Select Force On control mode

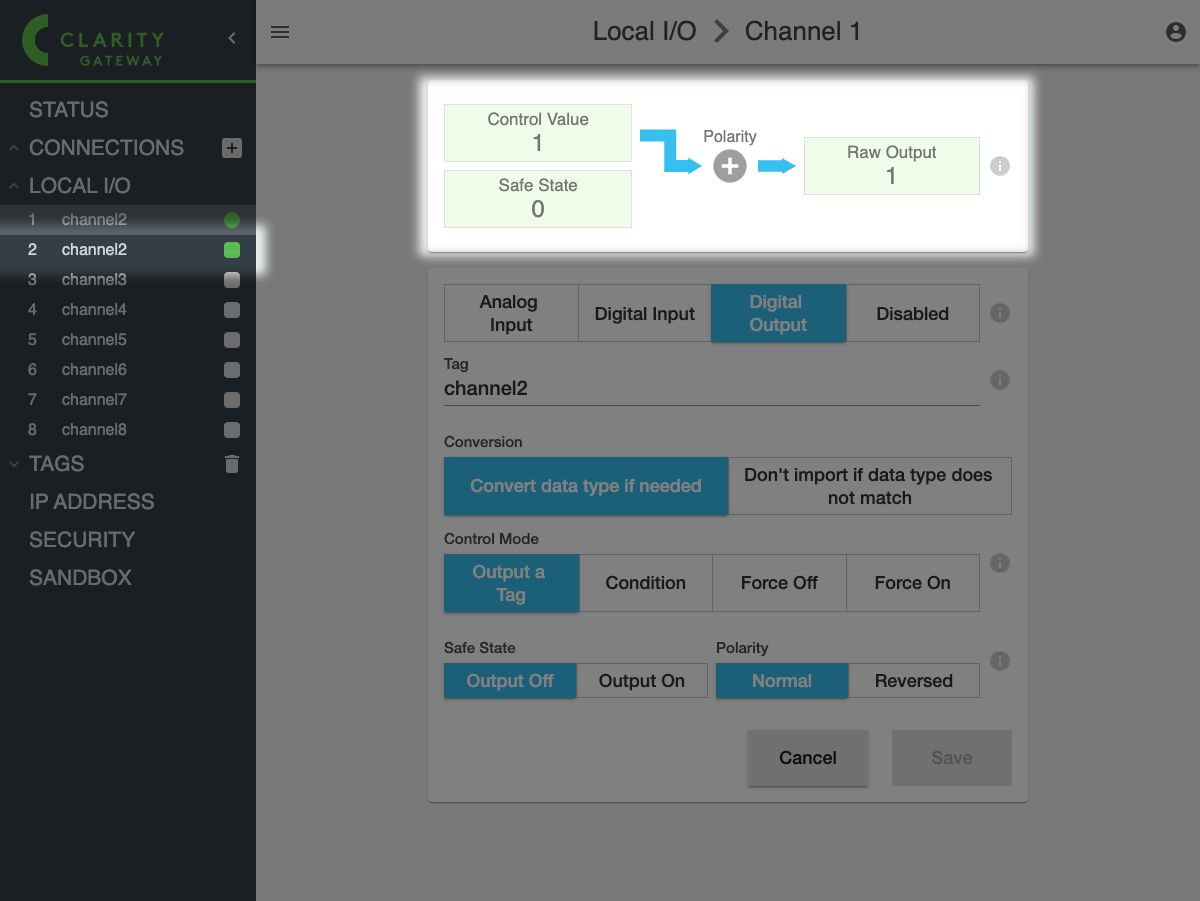click(x=912, y=583)
